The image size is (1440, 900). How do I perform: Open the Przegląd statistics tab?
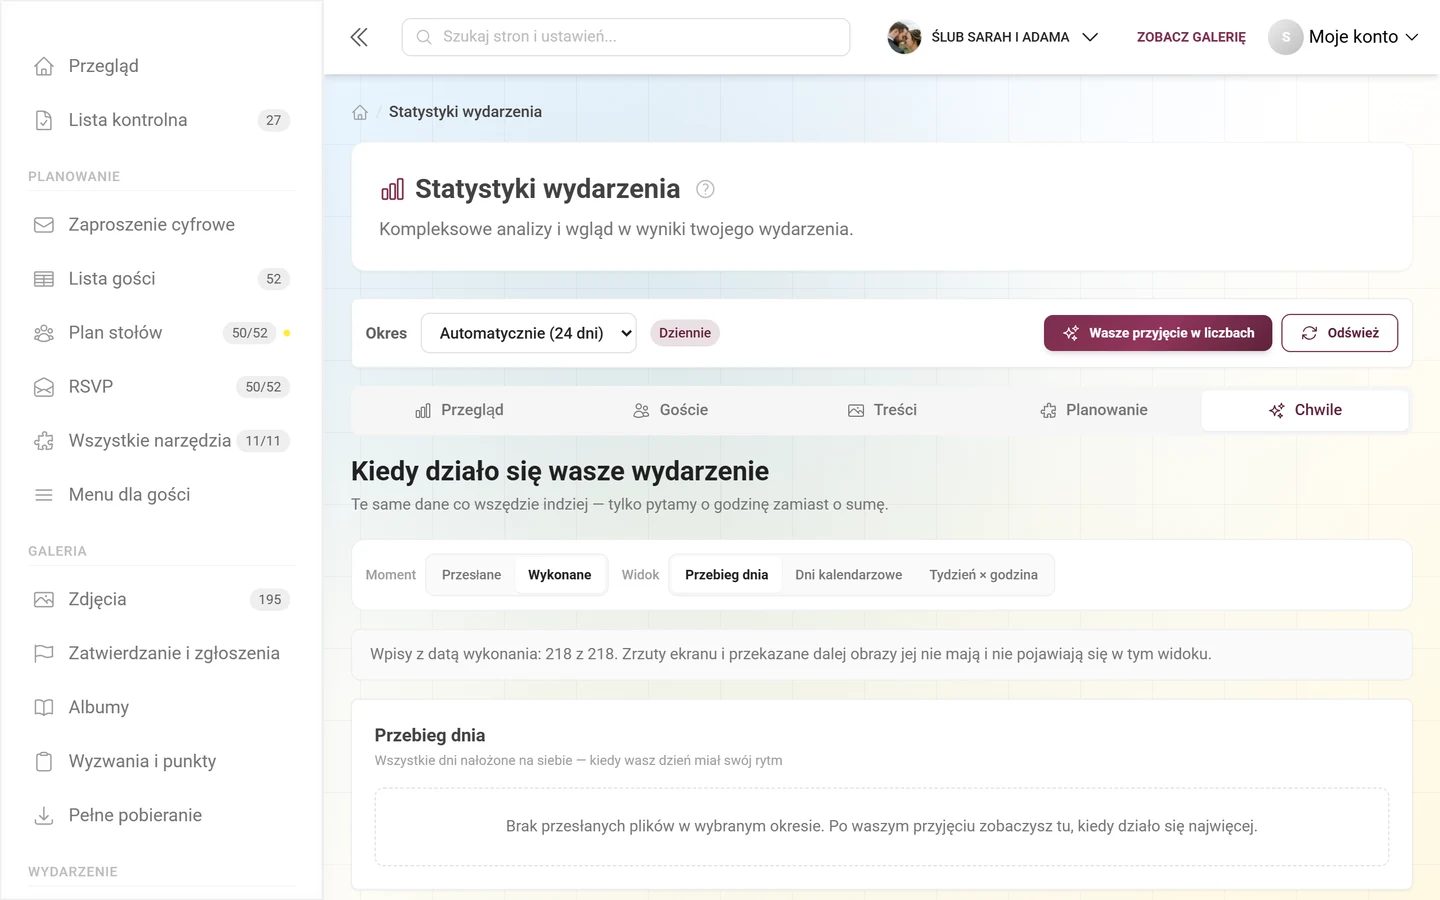[x=460, y=410]
